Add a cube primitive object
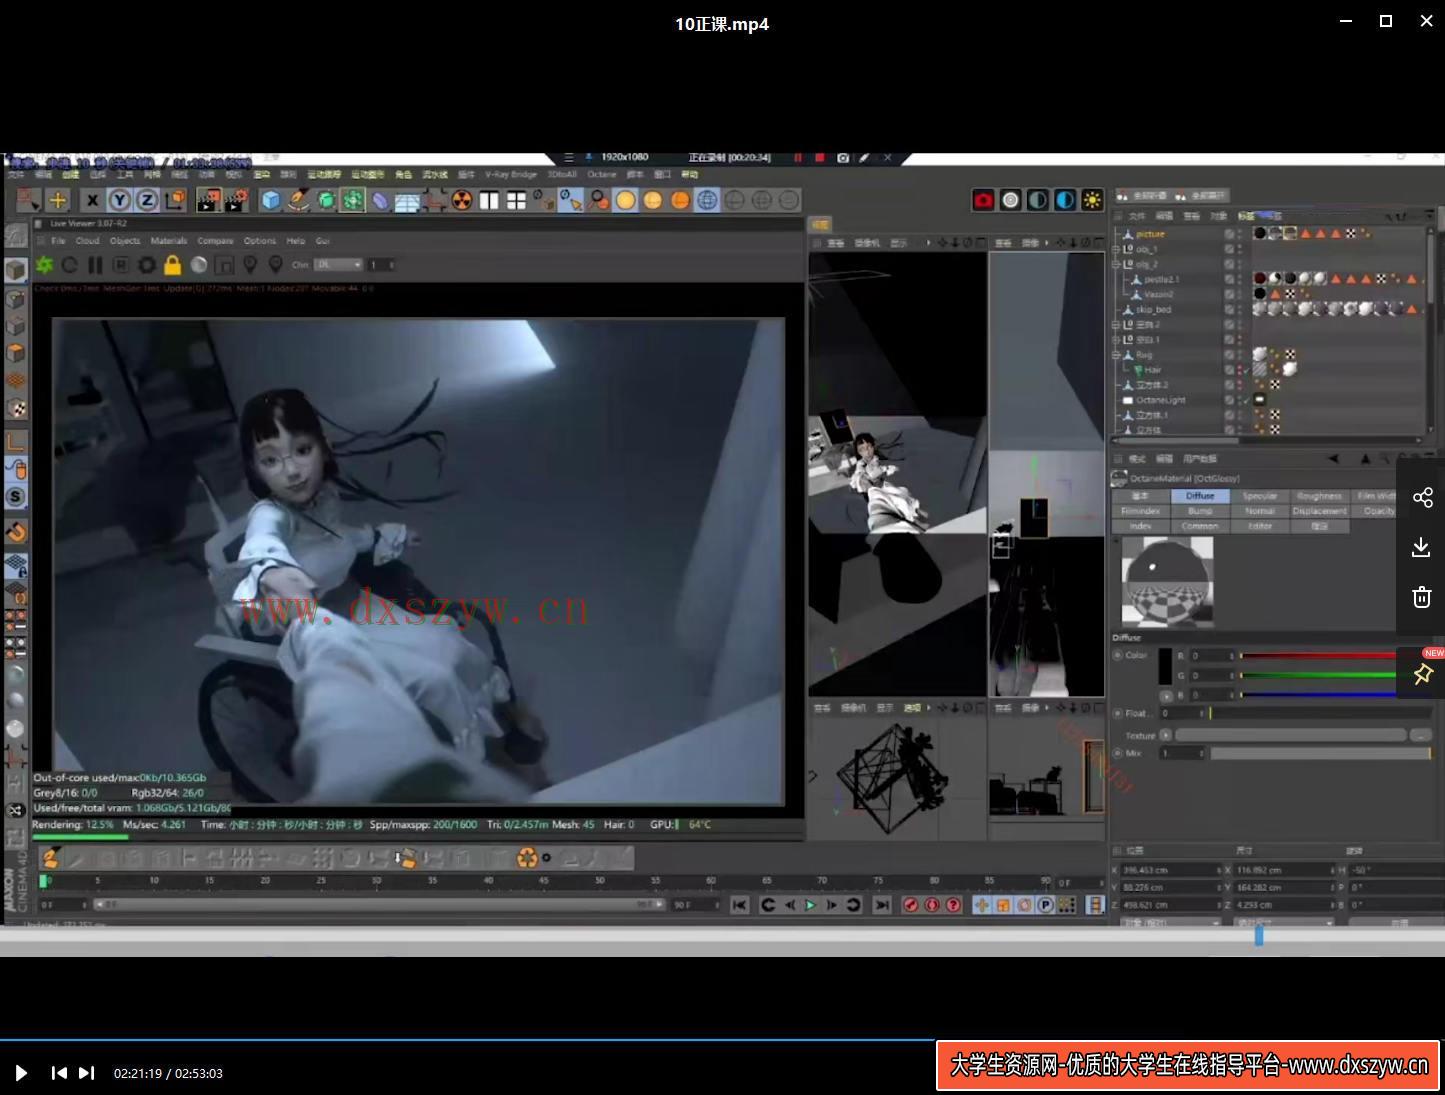 [270, 200]
